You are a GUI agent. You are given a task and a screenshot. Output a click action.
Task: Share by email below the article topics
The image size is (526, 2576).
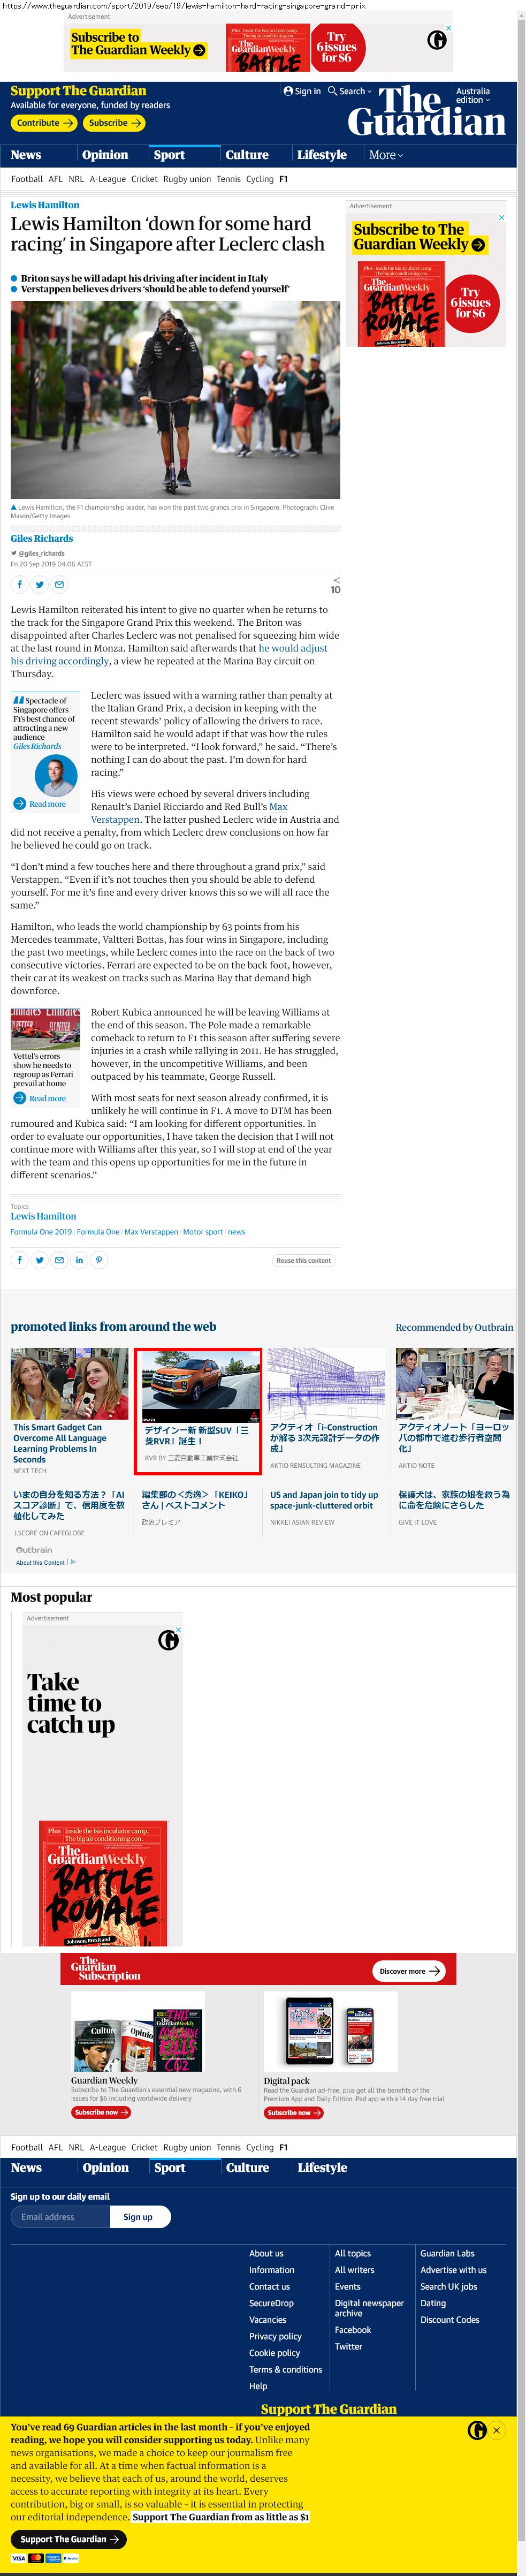59,1260
